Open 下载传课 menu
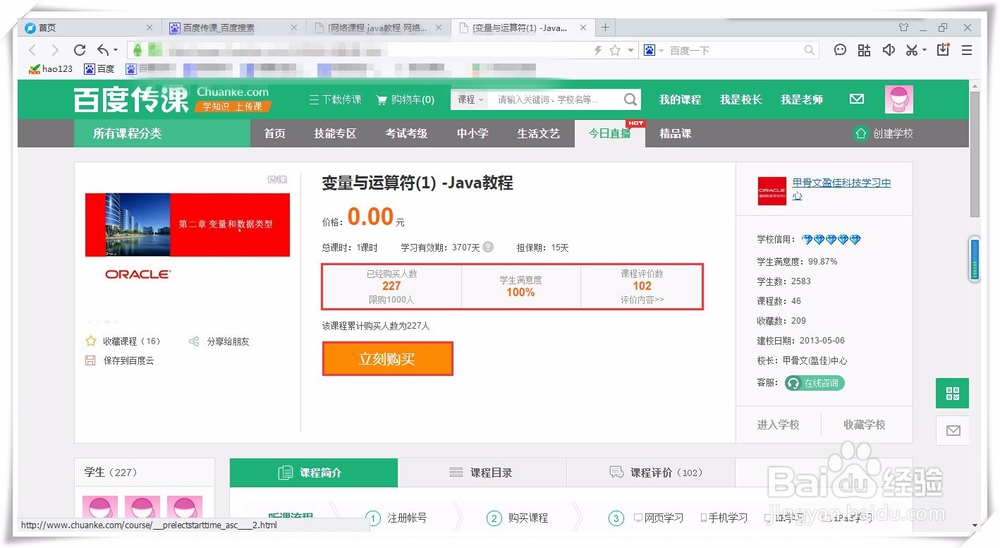 pos(335,100)
